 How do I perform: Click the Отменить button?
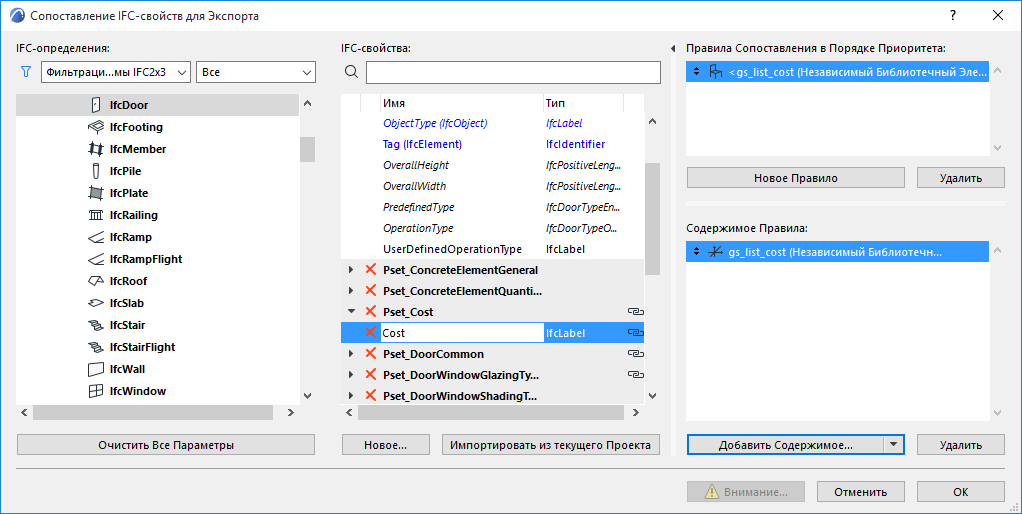click(860, 492)
